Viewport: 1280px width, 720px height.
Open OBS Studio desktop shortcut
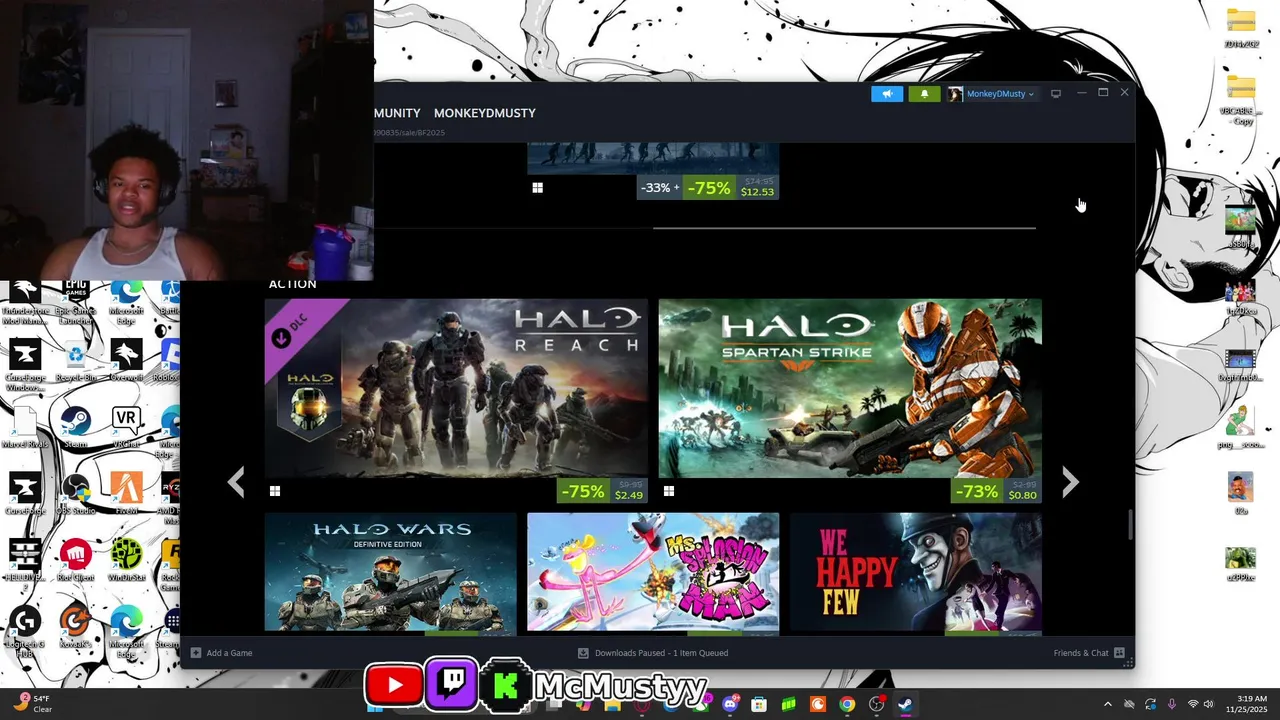pos(76,494)
